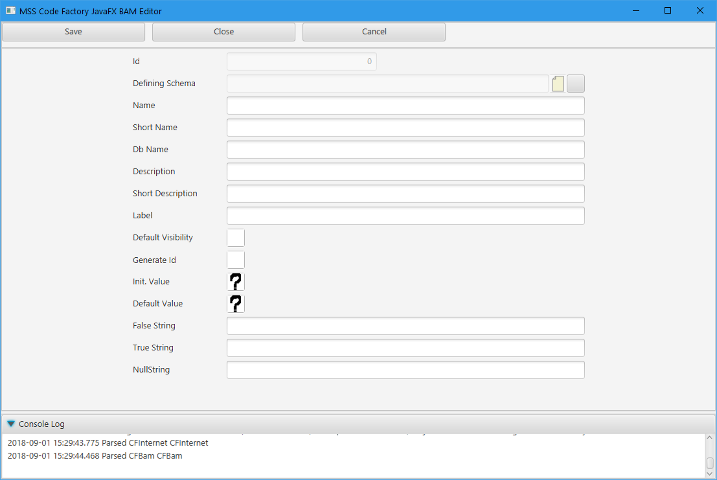Viewport: 717px width, 480px height.
Task: Focus the False String field
Action: pos(405,326)
